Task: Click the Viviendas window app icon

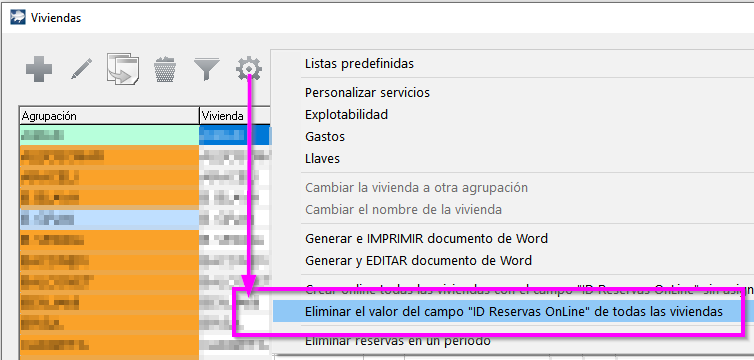Action: point(18,18)
